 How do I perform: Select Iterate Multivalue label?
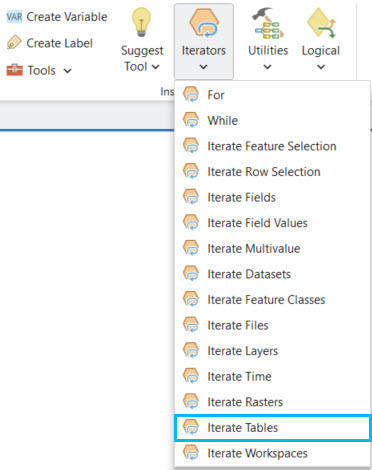click(254, 248)
